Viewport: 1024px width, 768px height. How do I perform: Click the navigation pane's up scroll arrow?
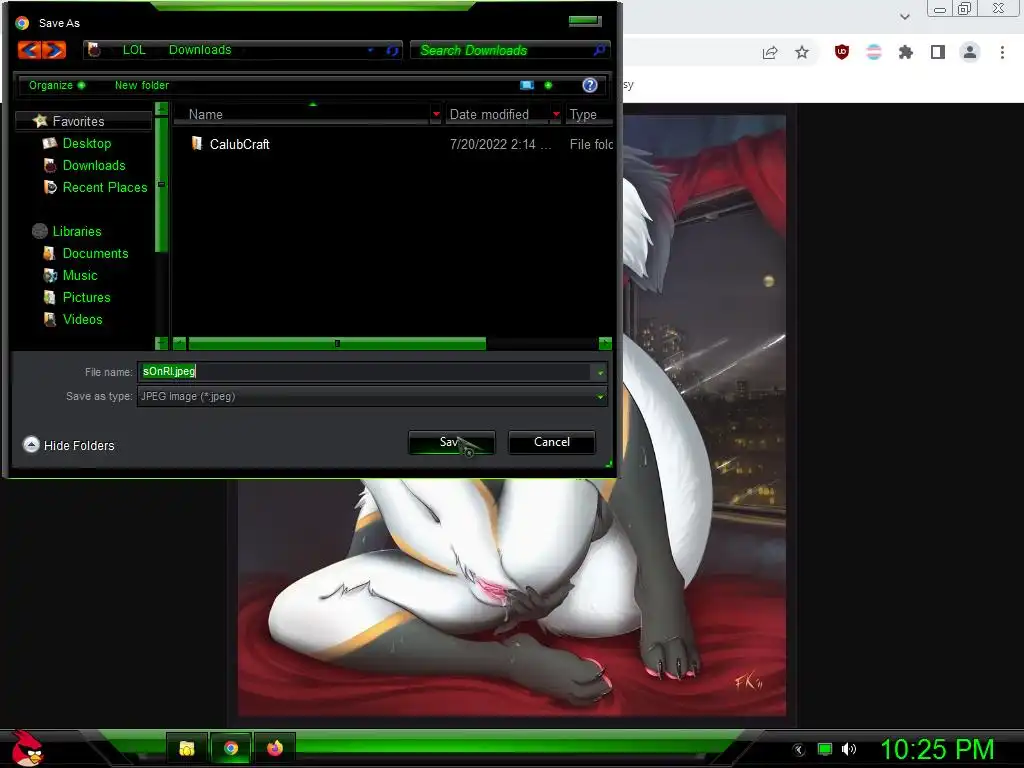[x=161, y=109]
